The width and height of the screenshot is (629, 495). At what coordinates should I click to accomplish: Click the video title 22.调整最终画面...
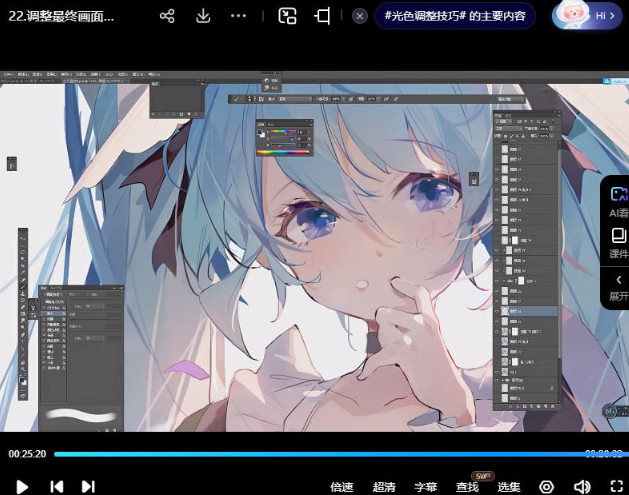tap(61, 16)
